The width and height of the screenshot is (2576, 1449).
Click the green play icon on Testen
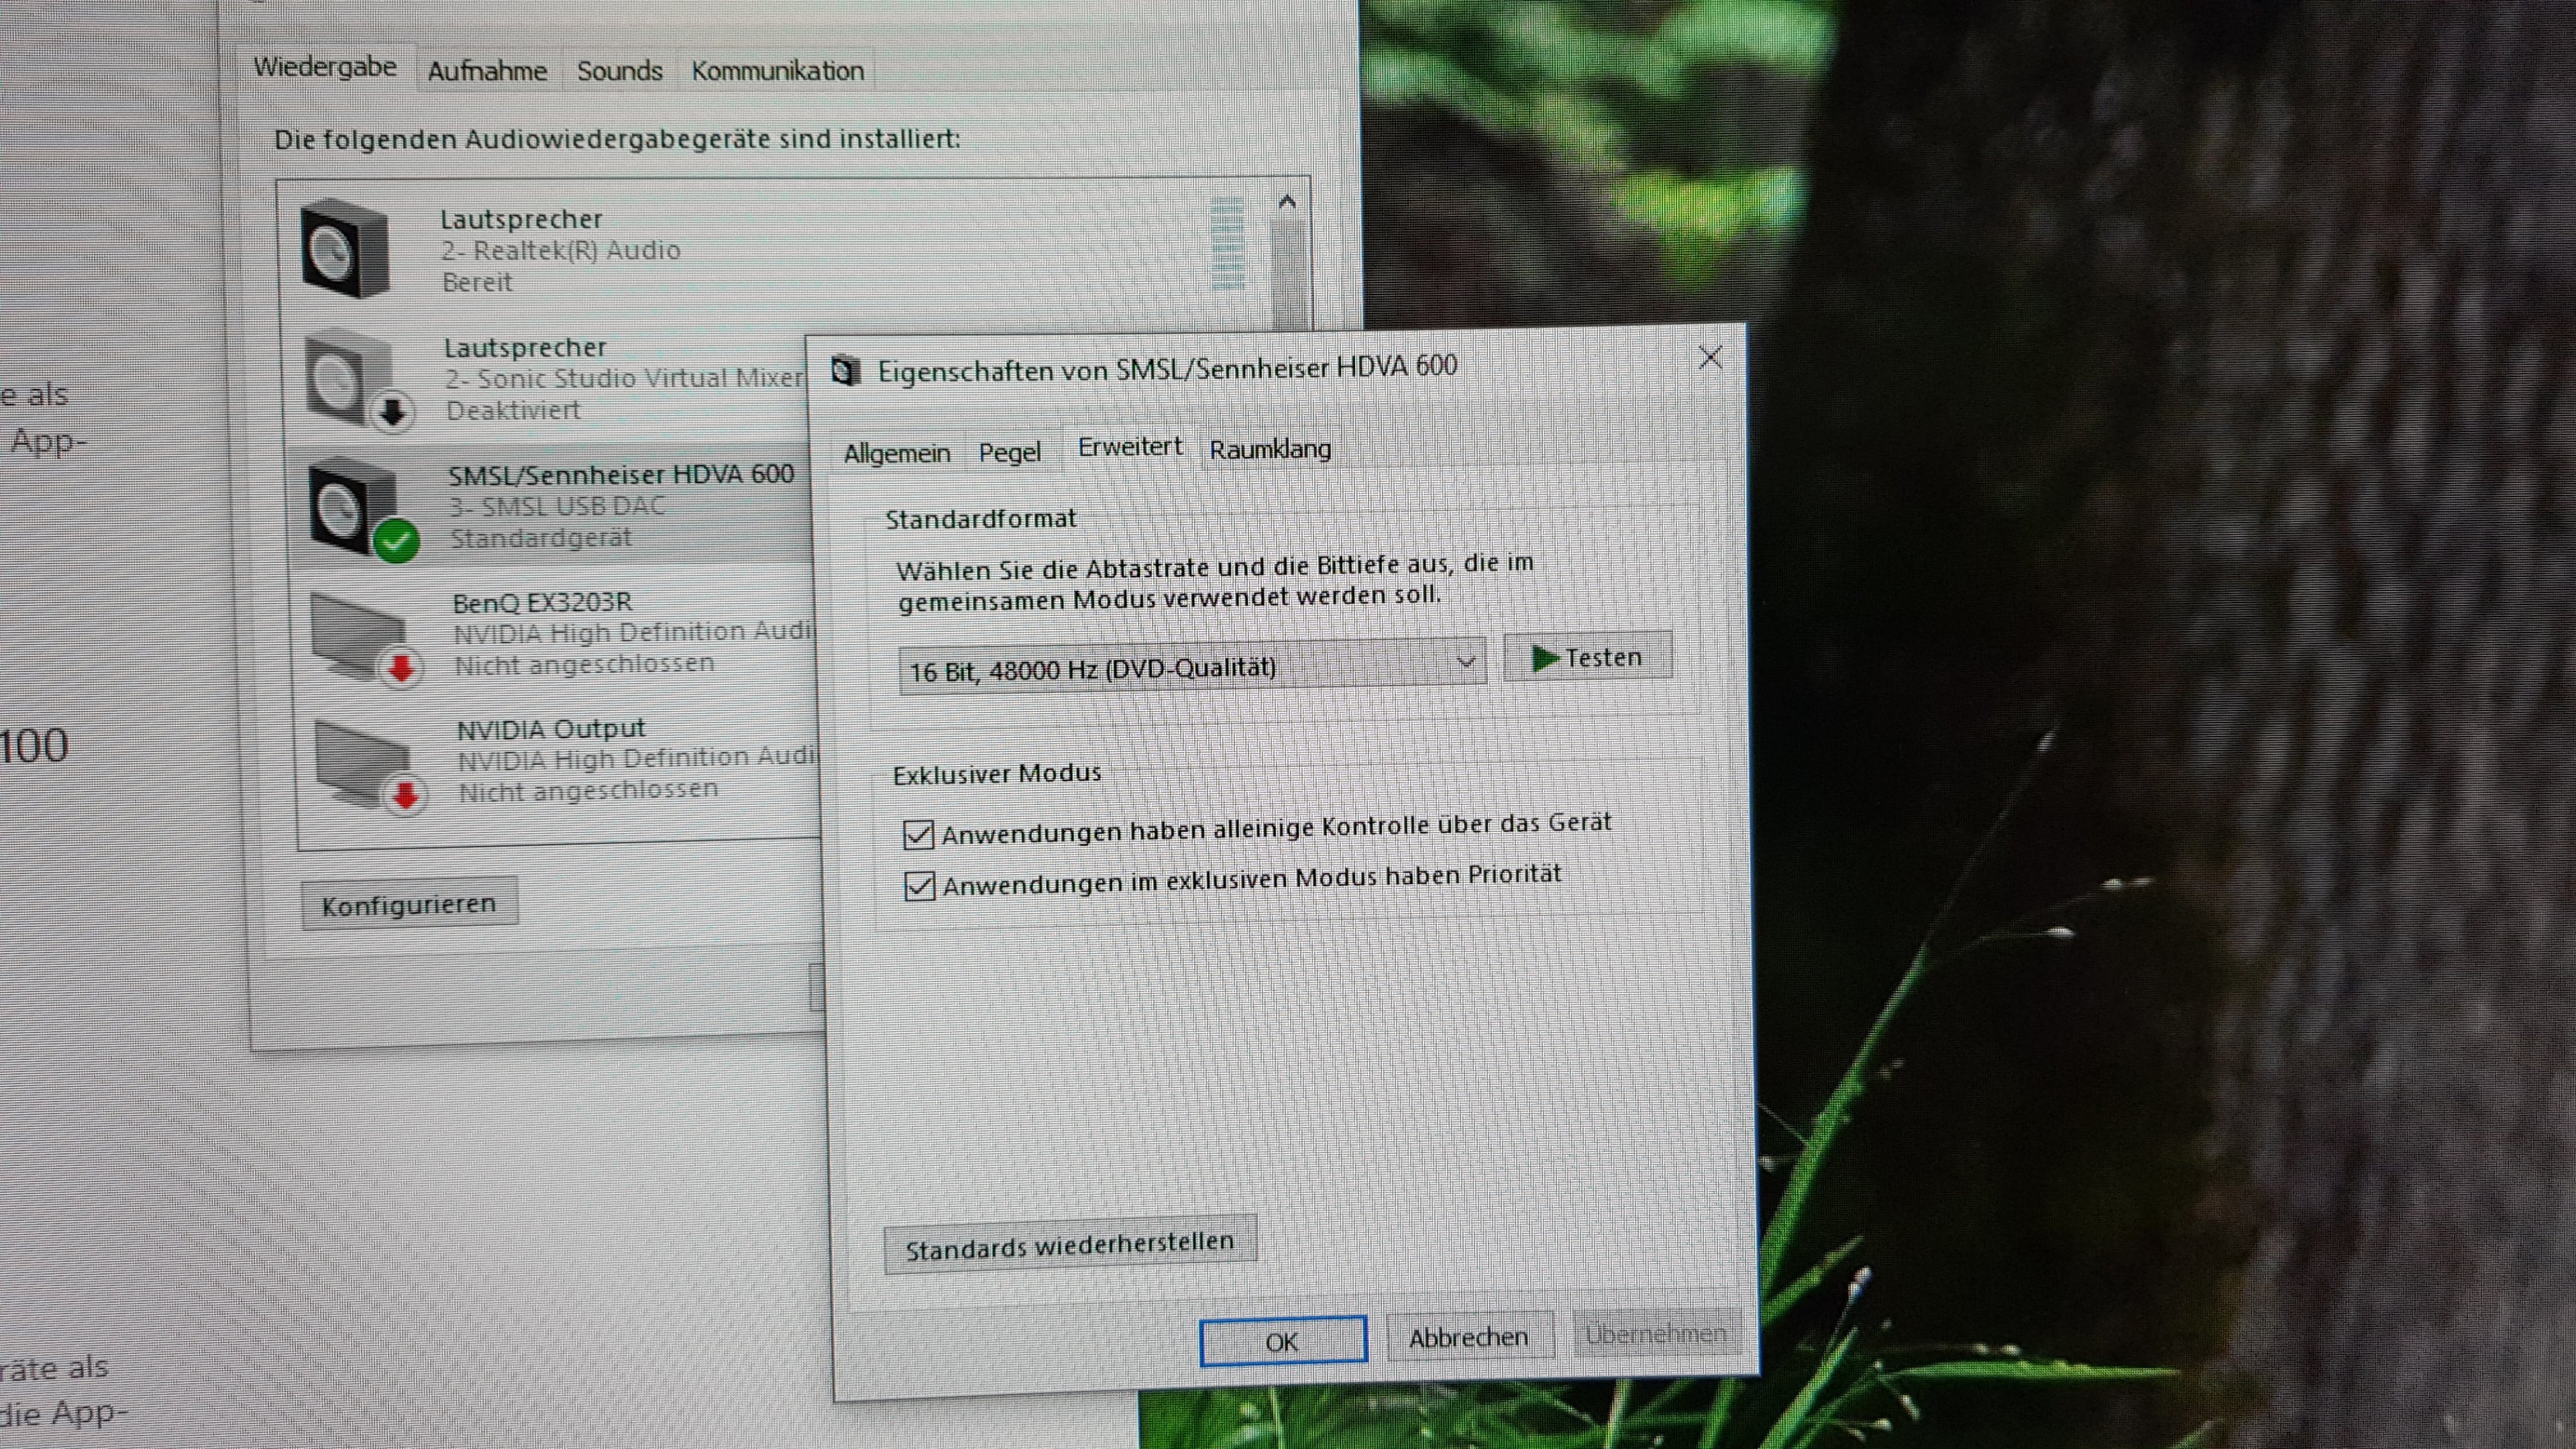pyautogui.click(x=1545, y=658)
